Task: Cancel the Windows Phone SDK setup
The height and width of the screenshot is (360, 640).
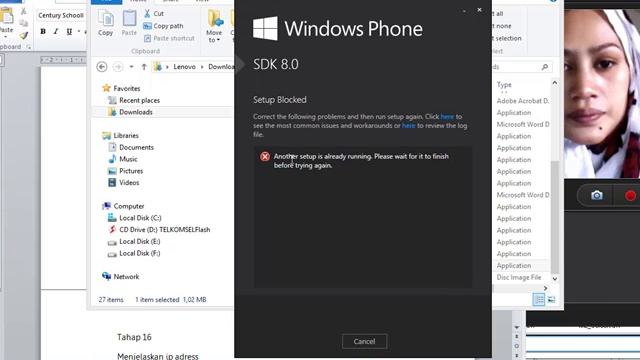Action: click(364, 341)
